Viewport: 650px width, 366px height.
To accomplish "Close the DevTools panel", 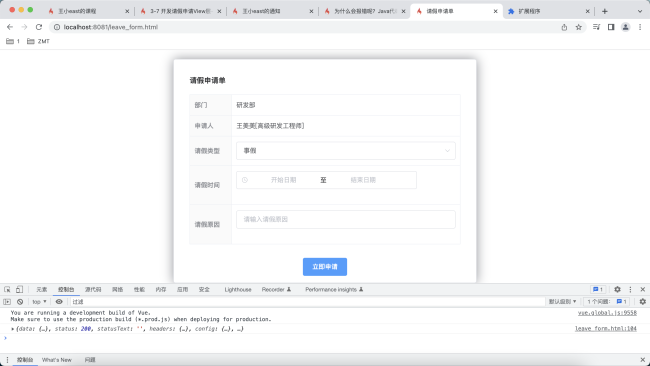I will coord(643,289).
